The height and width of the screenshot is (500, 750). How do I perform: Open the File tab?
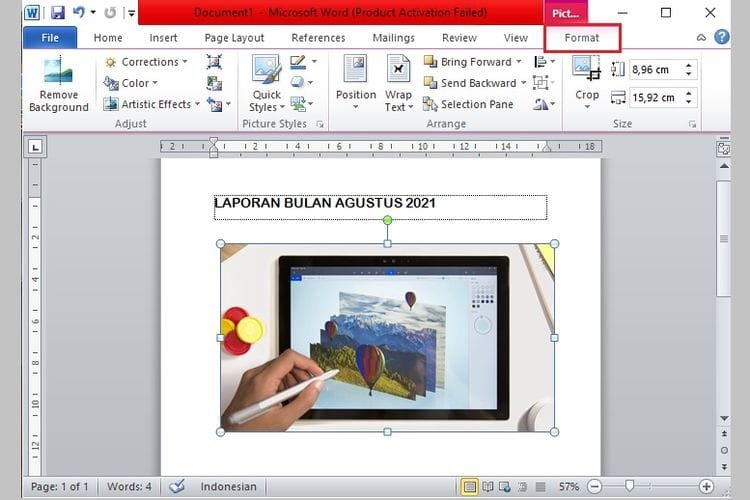[x=50, y=38]
